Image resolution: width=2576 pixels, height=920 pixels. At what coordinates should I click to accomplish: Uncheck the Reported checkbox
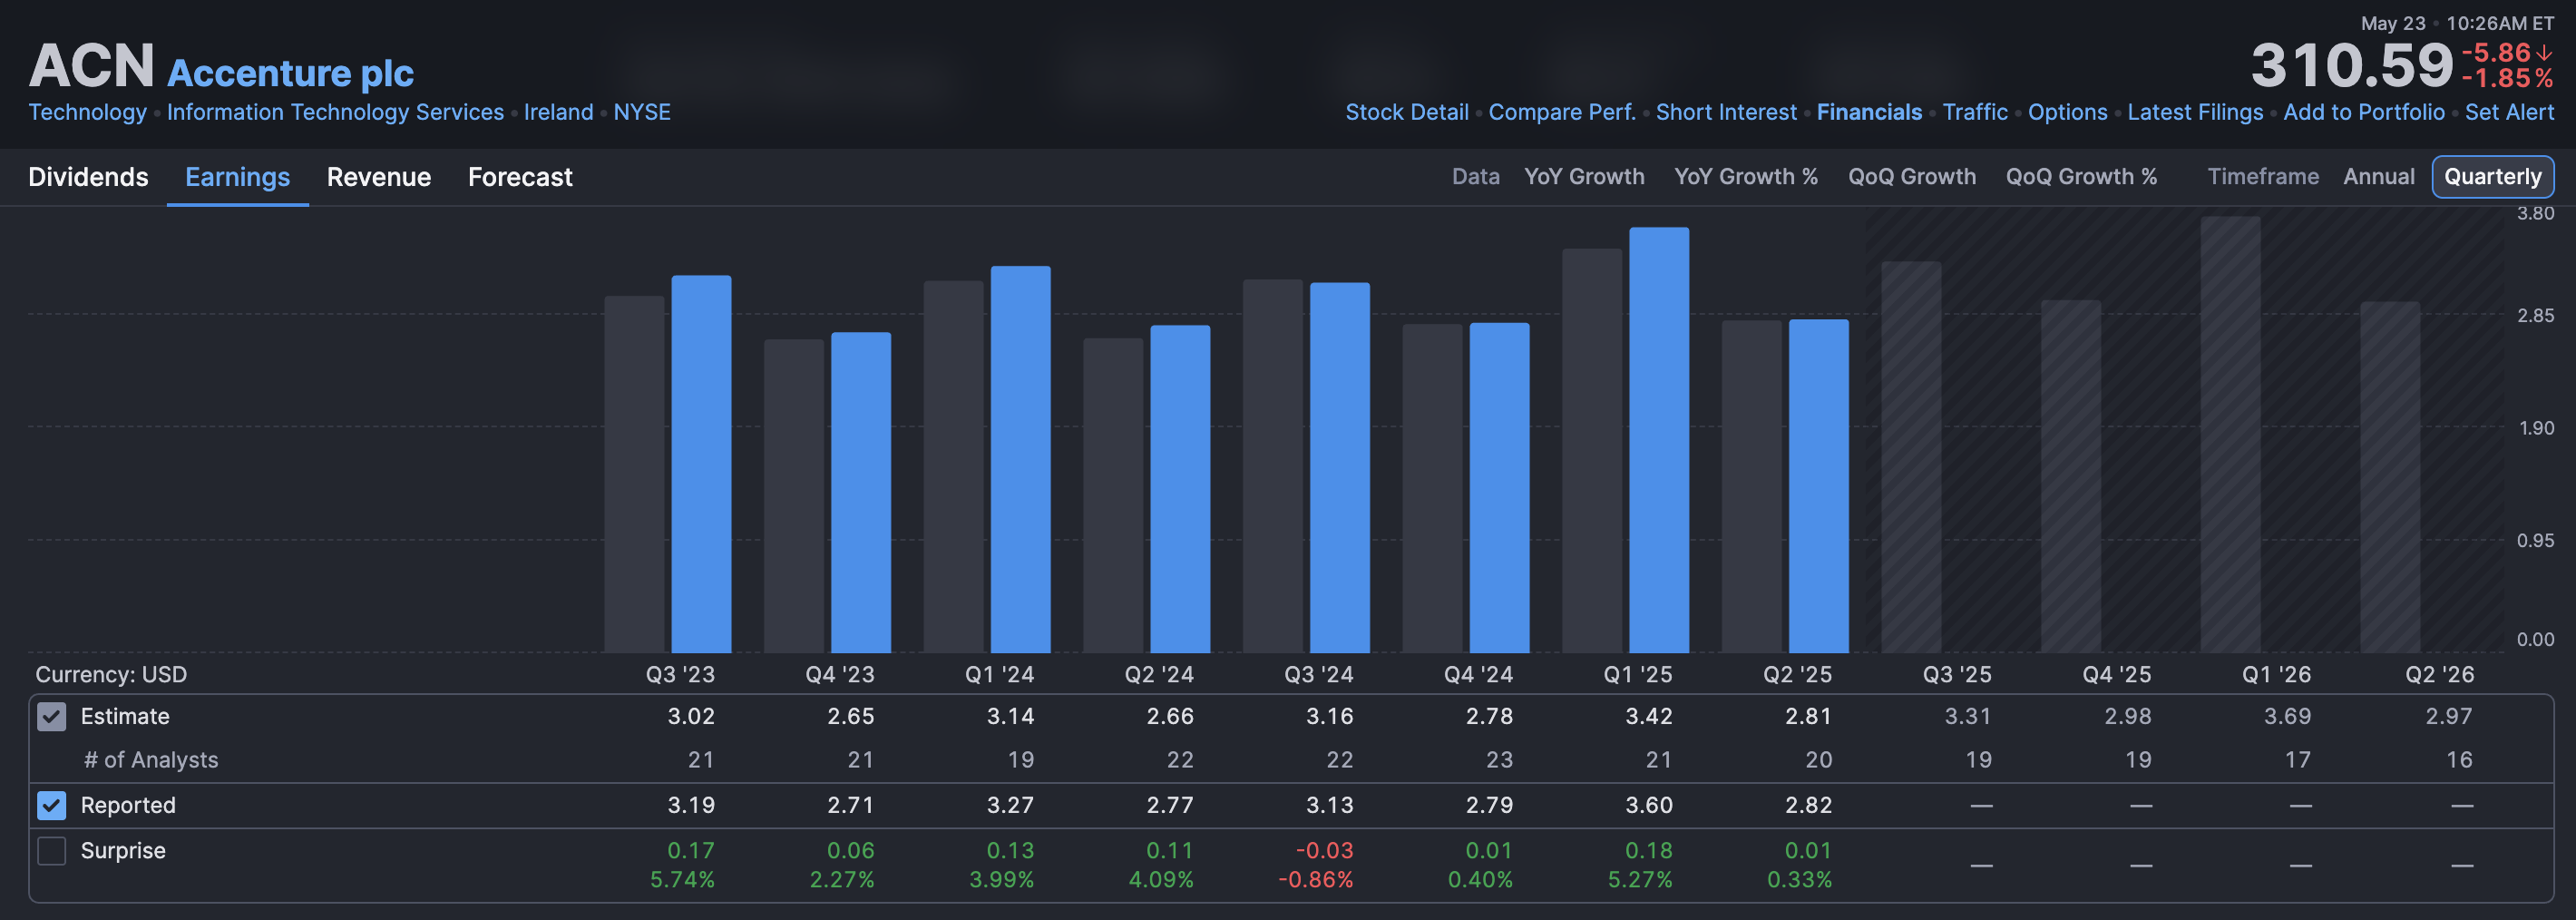(51, 805)
